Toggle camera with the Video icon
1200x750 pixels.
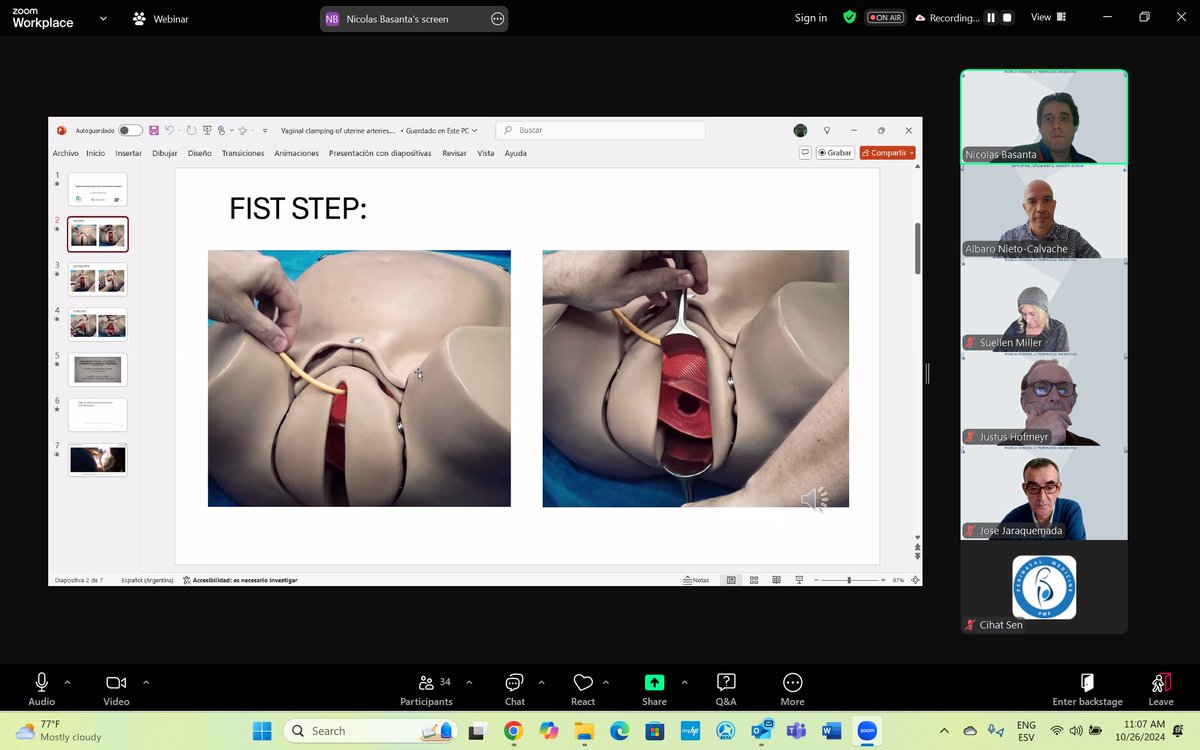coord(116,682)
